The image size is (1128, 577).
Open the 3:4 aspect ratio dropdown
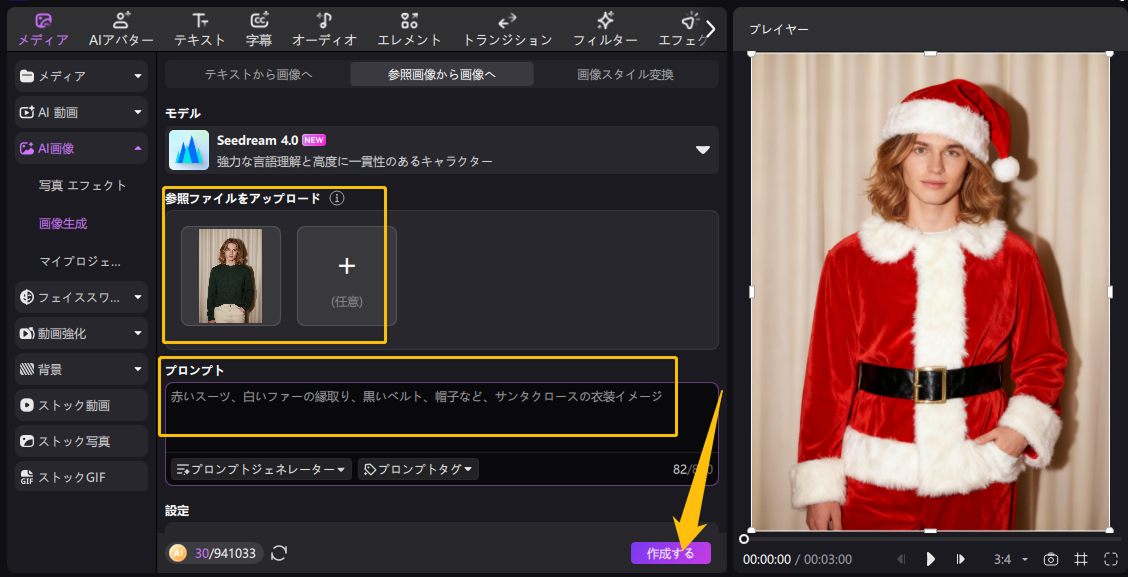1010,559
